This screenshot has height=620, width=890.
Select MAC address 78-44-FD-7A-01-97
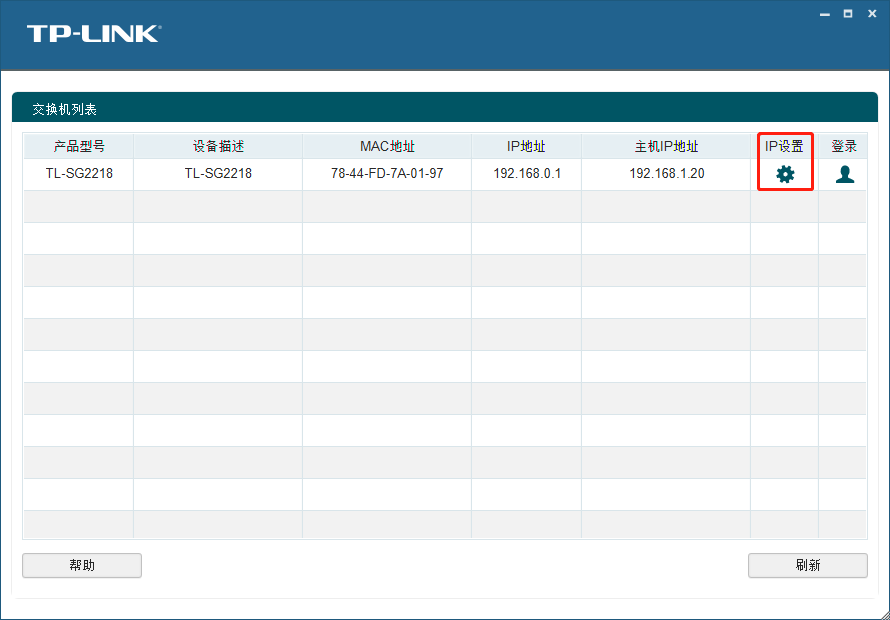click(x=387, y=174)
